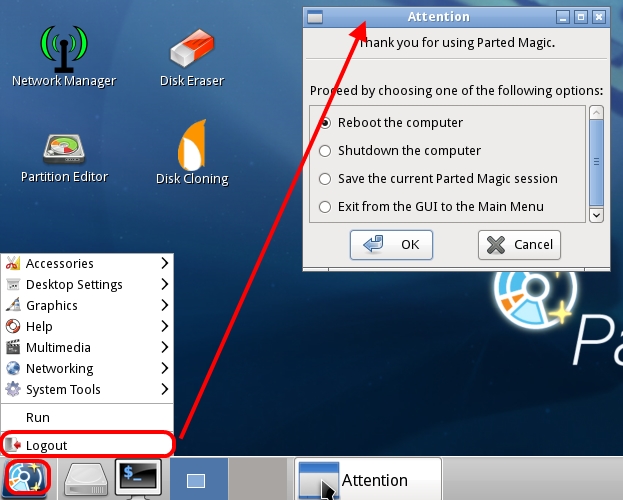This screenshot has height=500, width=623.
Task: Select Exit from the GUI to Main Menu
Action: point(431,207)
